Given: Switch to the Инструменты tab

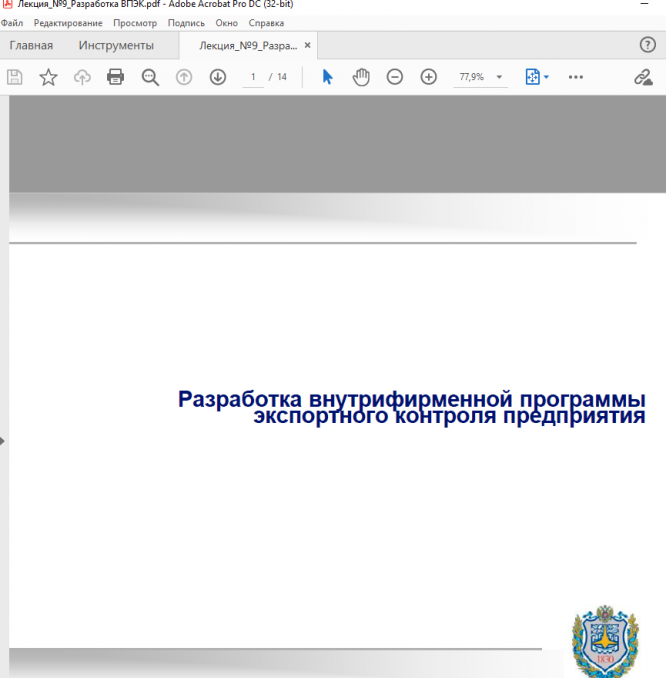Looking at the screenshot, I should (116, 45).
